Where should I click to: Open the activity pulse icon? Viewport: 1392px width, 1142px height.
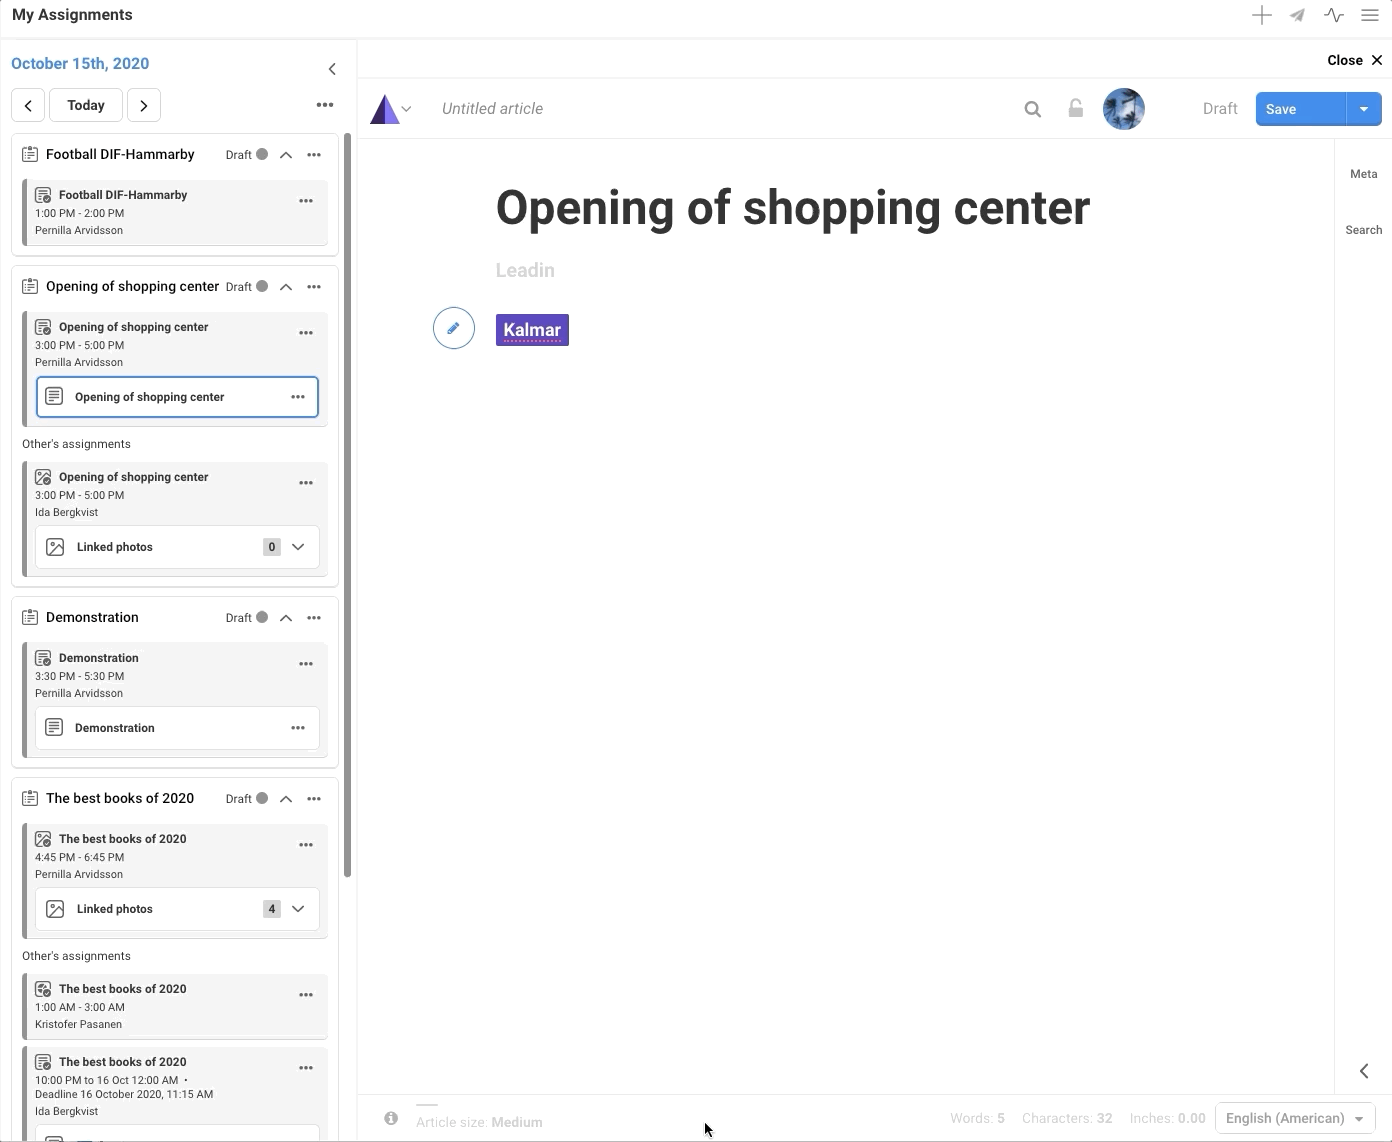pos(1333,15)
